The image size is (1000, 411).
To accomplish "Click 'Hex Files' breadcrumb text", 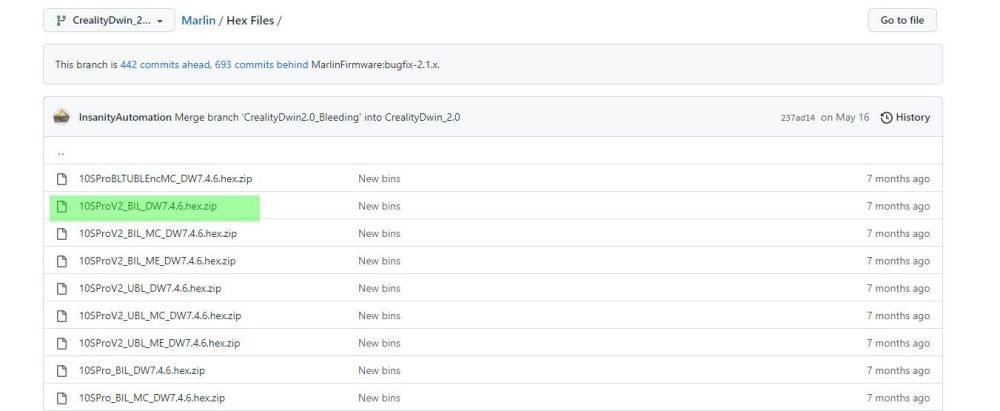I will coord(250,20).
